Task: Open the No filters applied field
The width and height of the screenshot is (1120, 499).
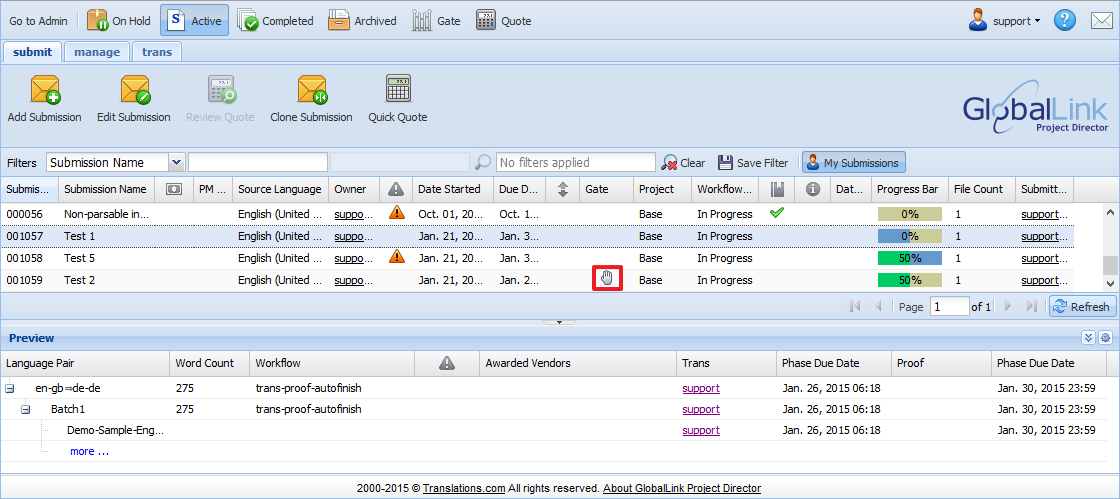Action: [576, 163]
